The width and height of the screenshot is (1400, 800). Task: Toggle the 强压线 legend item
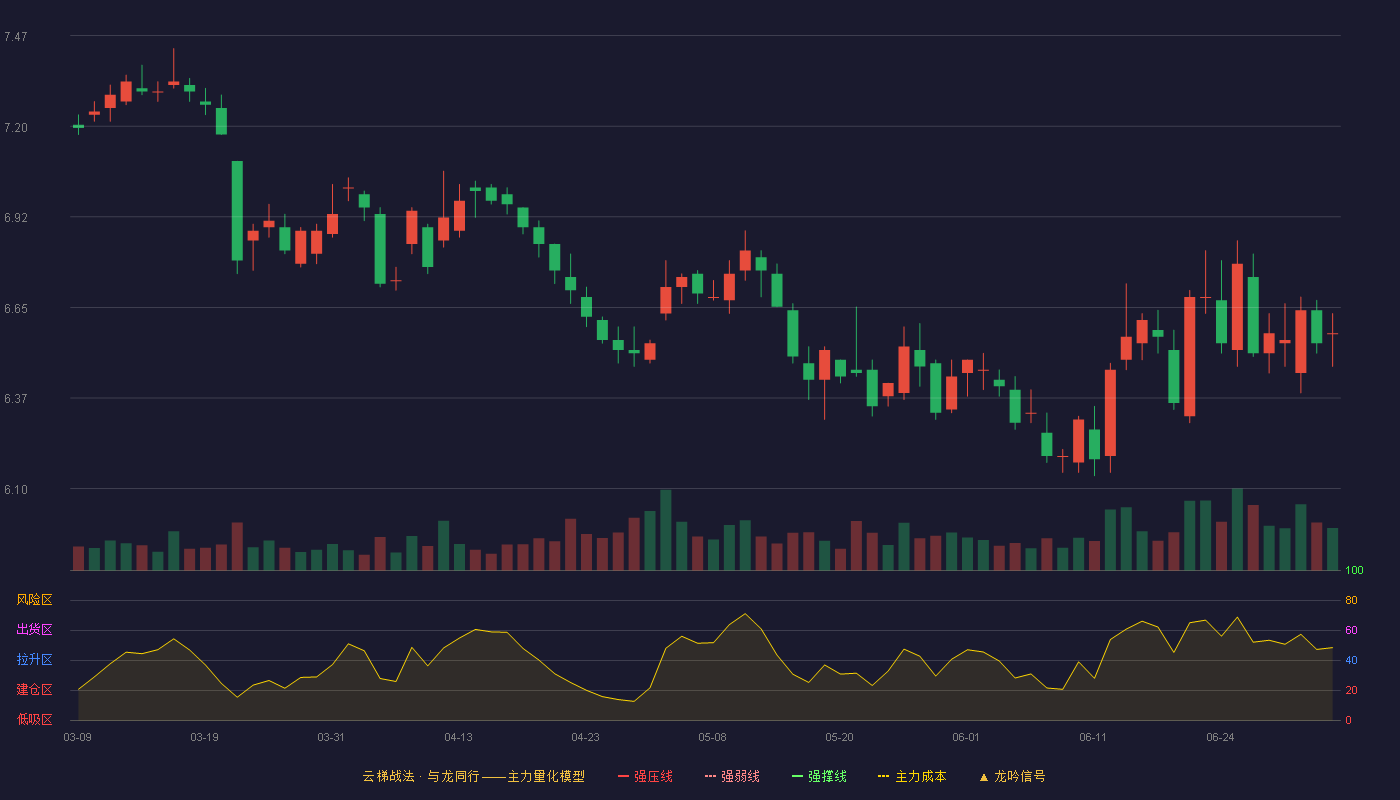pyautogui.click(x=645, y=776)
